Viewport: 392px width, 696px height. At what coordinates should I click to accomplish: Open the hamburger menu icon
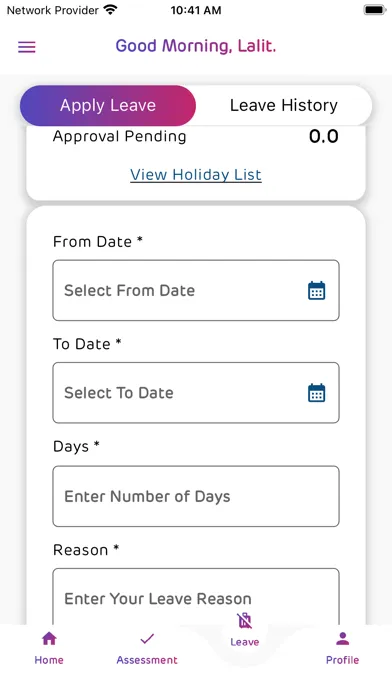pyautogui.click(x=27, y=47)
